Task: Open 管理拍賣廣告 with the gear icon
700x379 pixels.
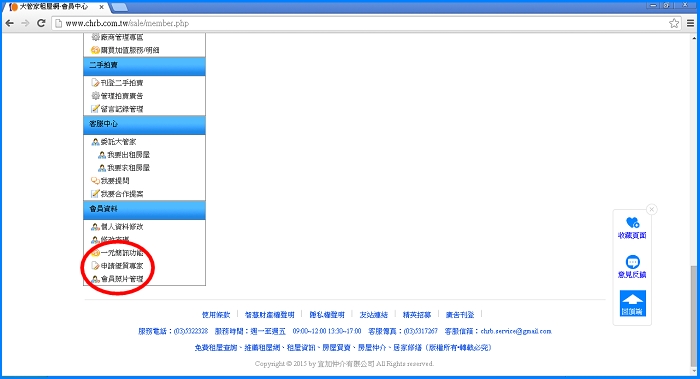Action: point(117,96)
